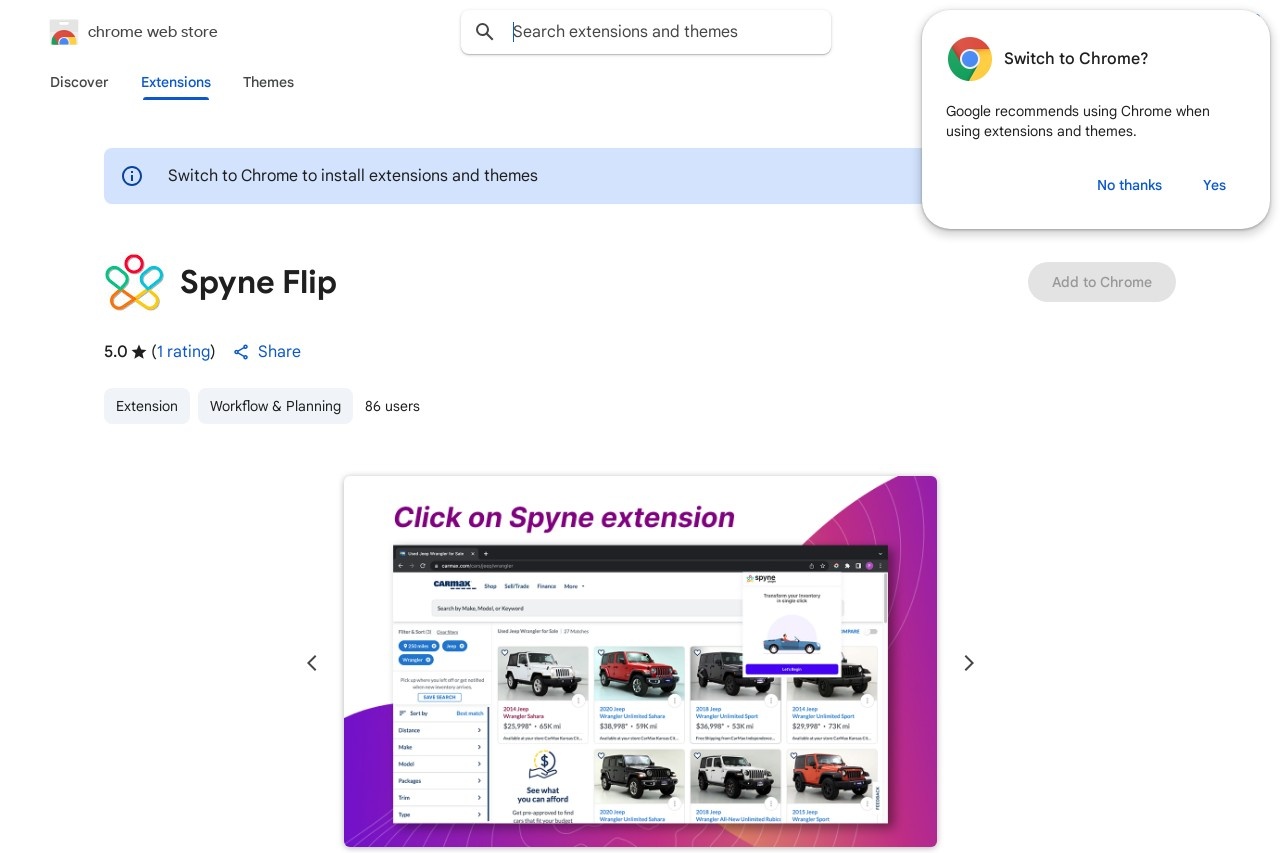Open the Discover tab
This screenshot has height=853, width=1280.
tap(79, 82)
